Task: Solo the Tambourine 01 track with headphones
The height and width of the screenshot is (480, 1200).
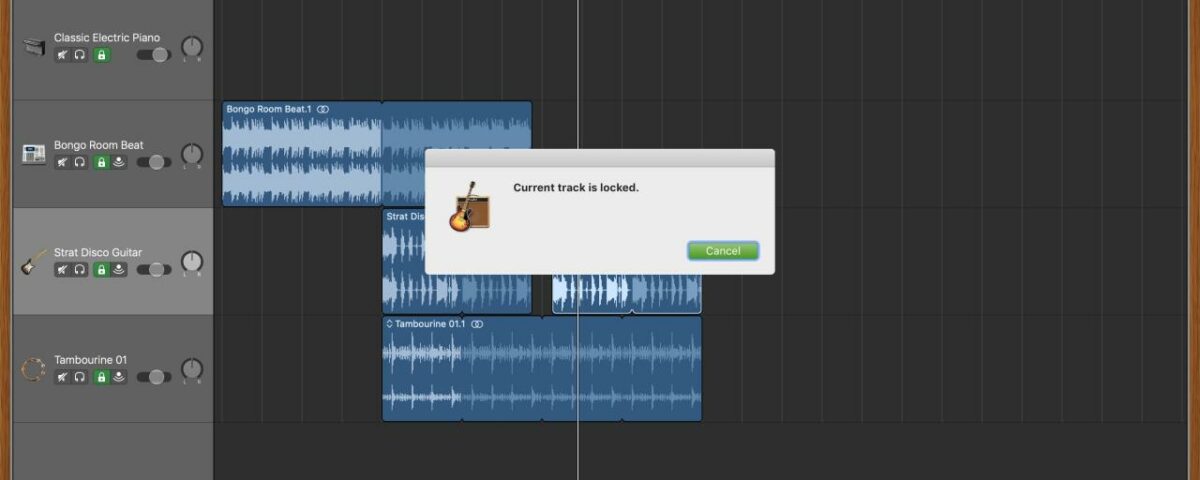Action: [x=80, y=377]
